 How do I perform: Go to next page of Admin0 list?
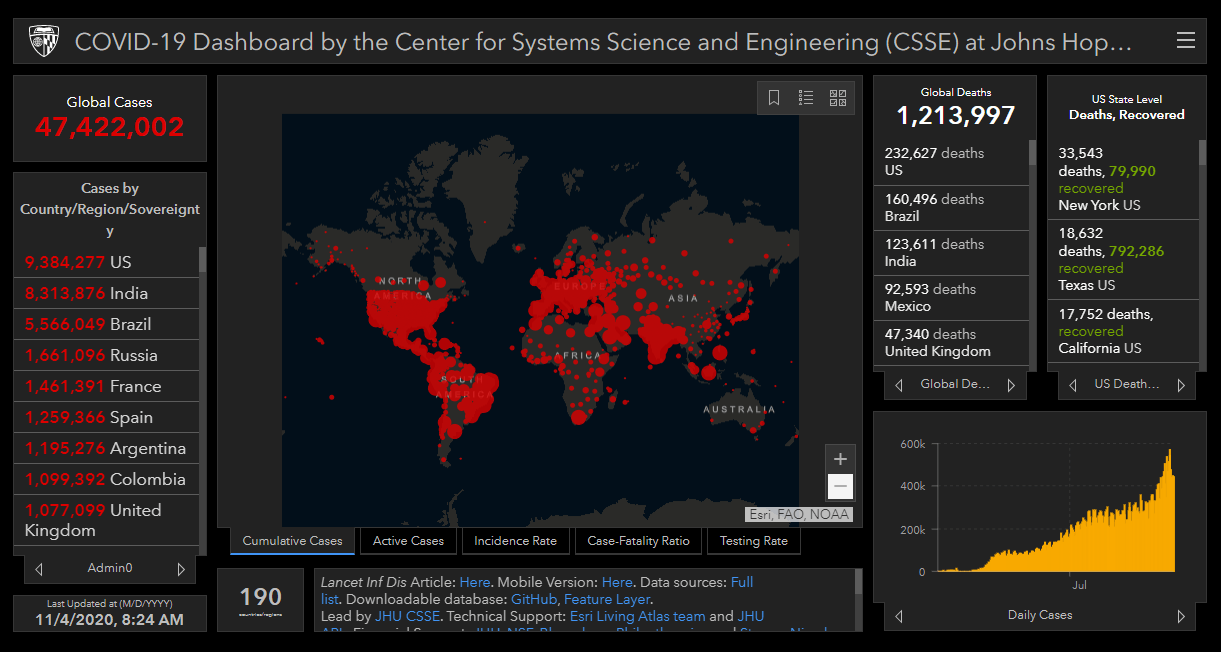[181, 569]
